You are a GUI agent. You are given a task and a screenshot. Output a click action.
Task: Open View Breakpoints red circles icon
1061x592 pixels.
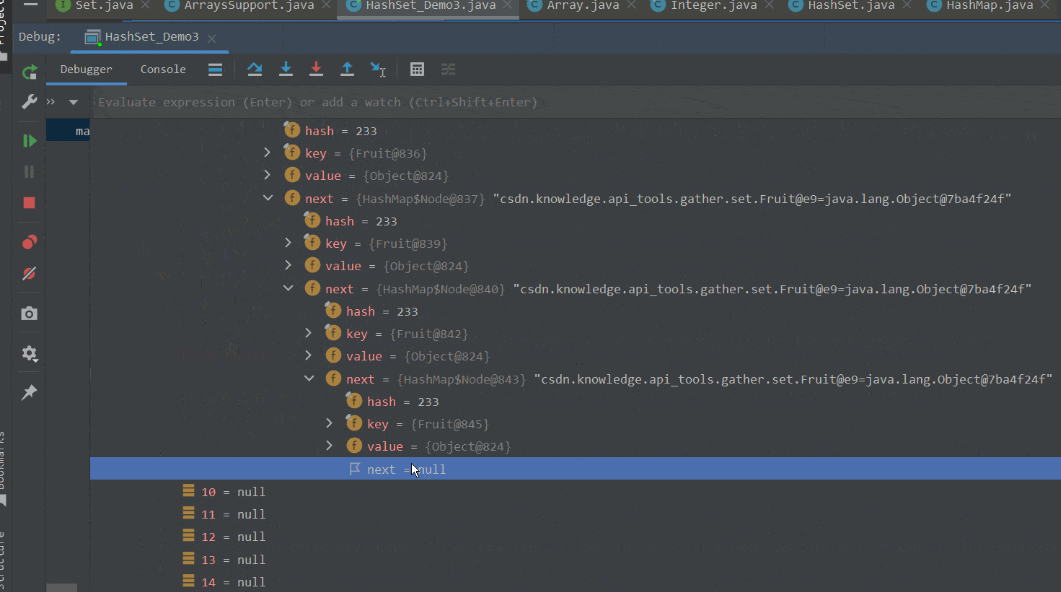[x=29, y=242]
